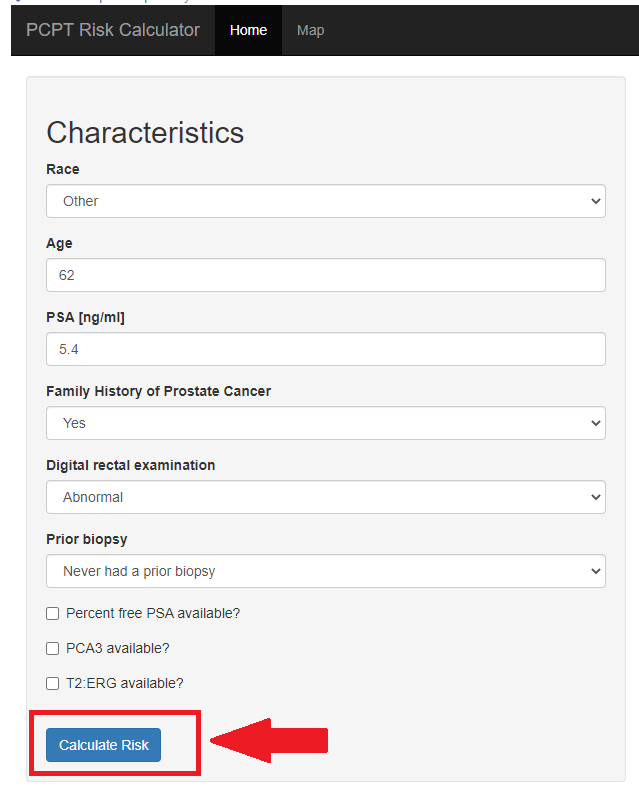Click the Percent free PSA available label
Image resolution: width=639 pixels, height=792 pixels.
coord(153,613)
